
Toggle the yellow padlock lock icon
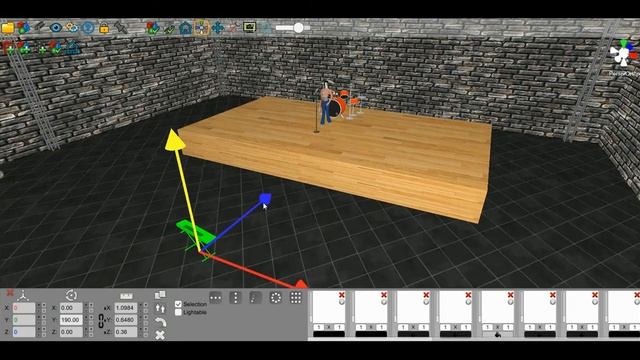(104, 28)
